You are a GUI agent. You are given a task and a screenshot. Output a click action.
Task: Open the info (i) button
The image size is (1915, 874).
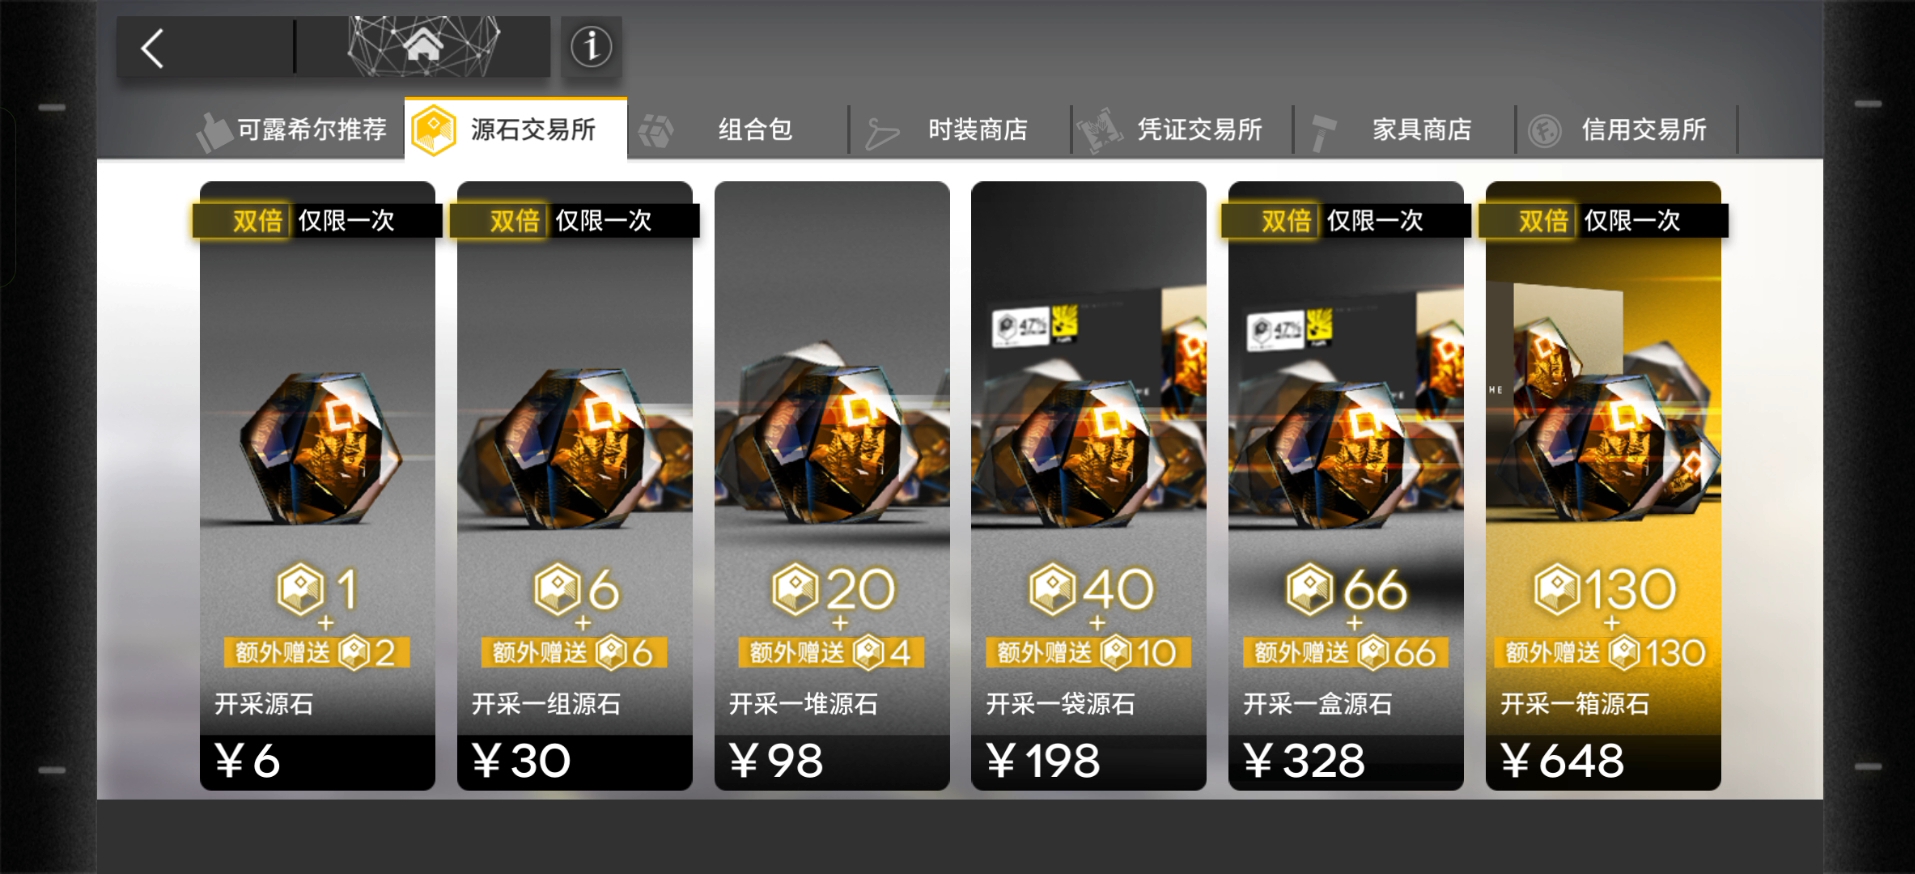point(591,46)
